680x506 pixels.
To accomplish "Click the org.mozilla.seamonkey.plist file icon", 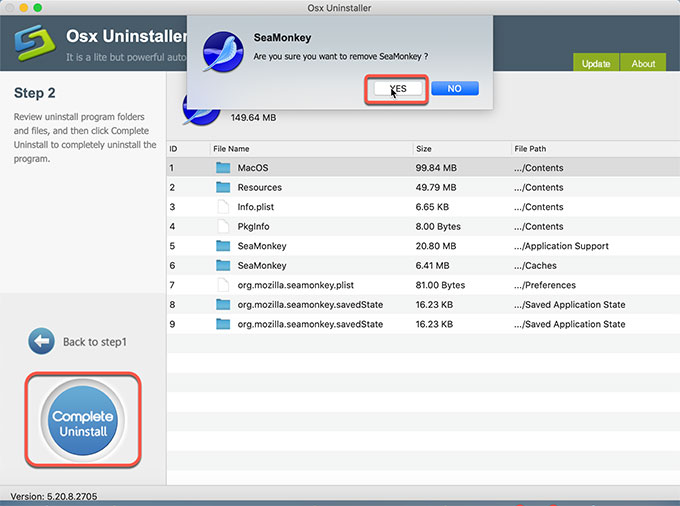I will tap(223, 285).
